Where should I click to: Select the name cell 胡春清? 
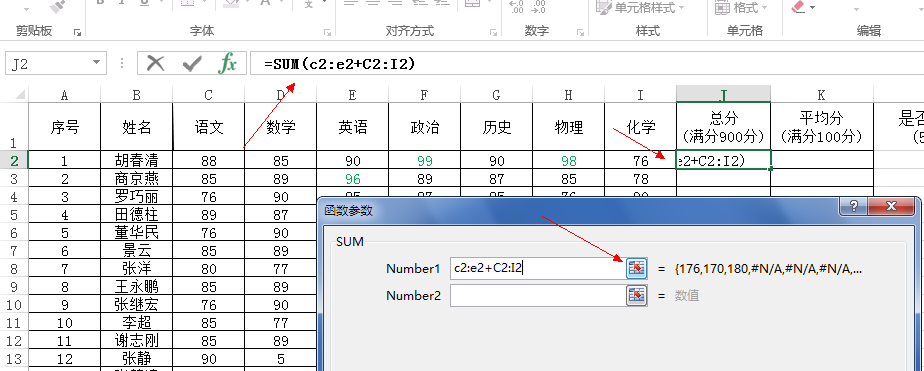coord(137,160)
